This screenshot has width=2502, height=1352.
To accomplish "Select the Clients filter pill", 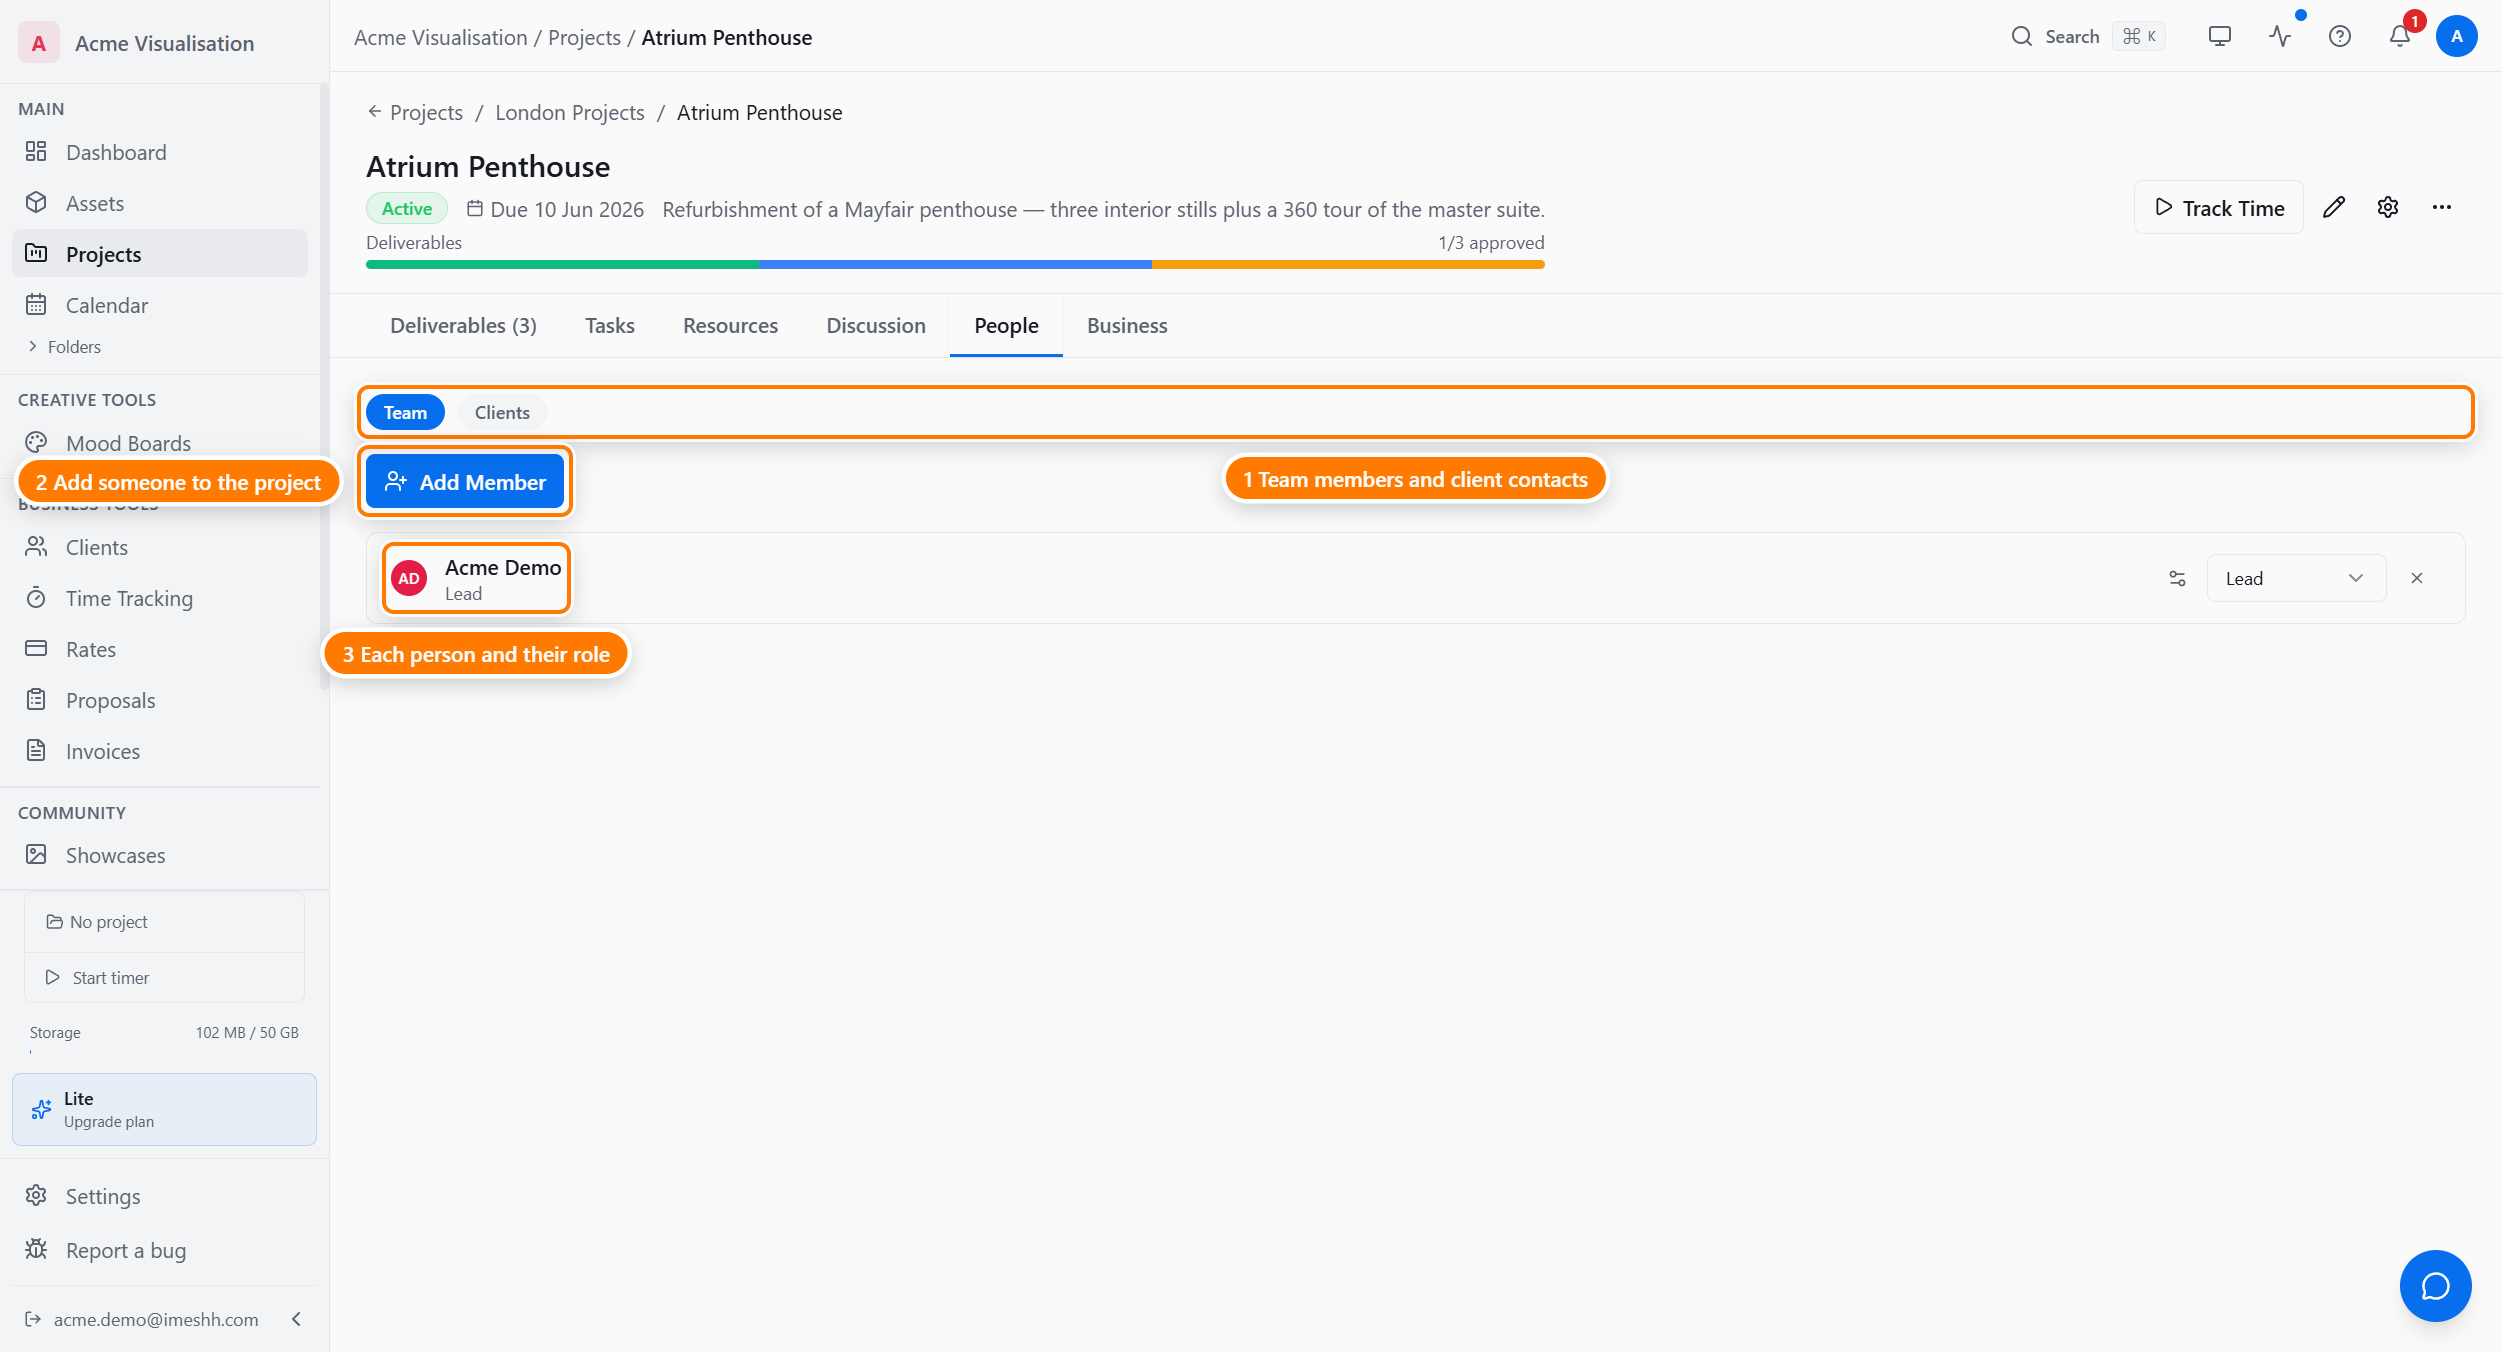I will click(502, 412).
